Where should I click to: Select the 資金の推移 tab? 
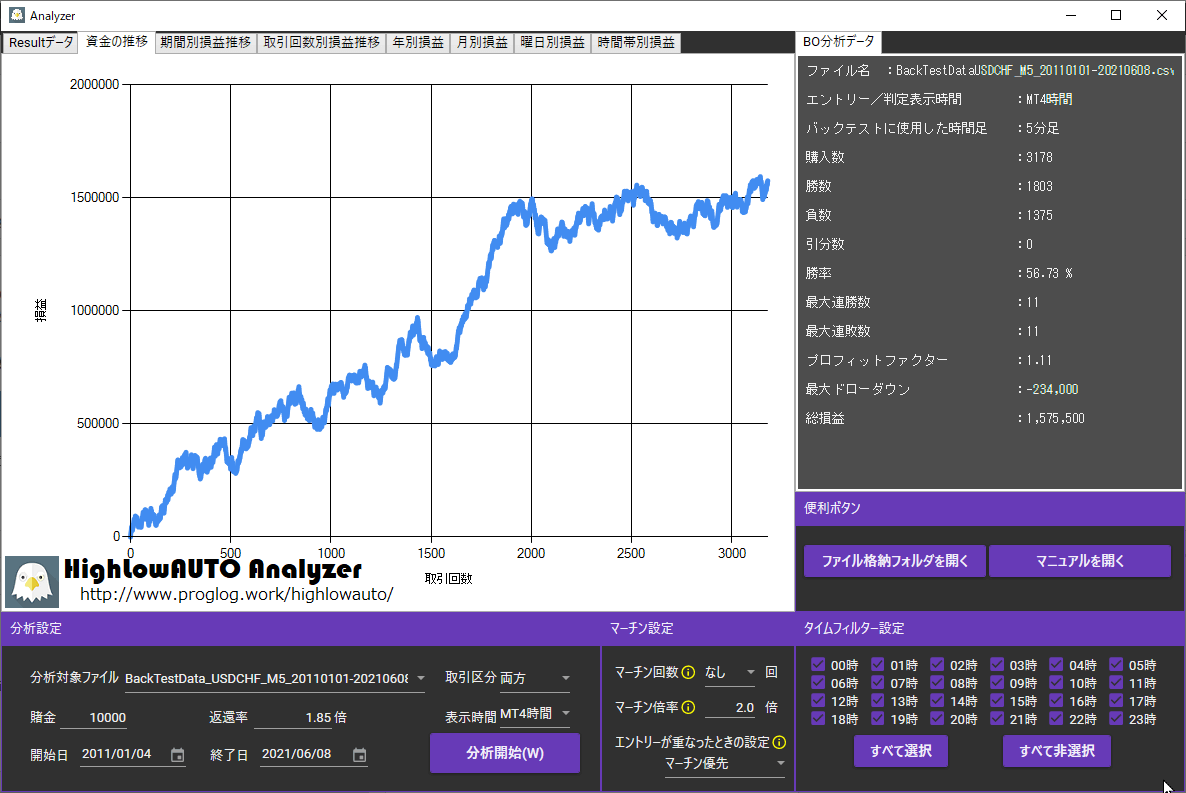tap(116, 42)
